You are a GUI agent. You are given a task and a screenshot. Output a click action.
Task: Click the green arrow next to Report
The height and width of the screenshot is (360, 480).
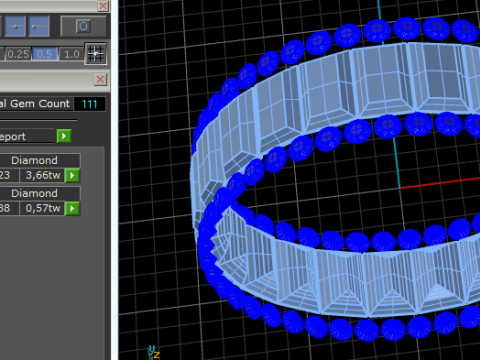point(64,136)
